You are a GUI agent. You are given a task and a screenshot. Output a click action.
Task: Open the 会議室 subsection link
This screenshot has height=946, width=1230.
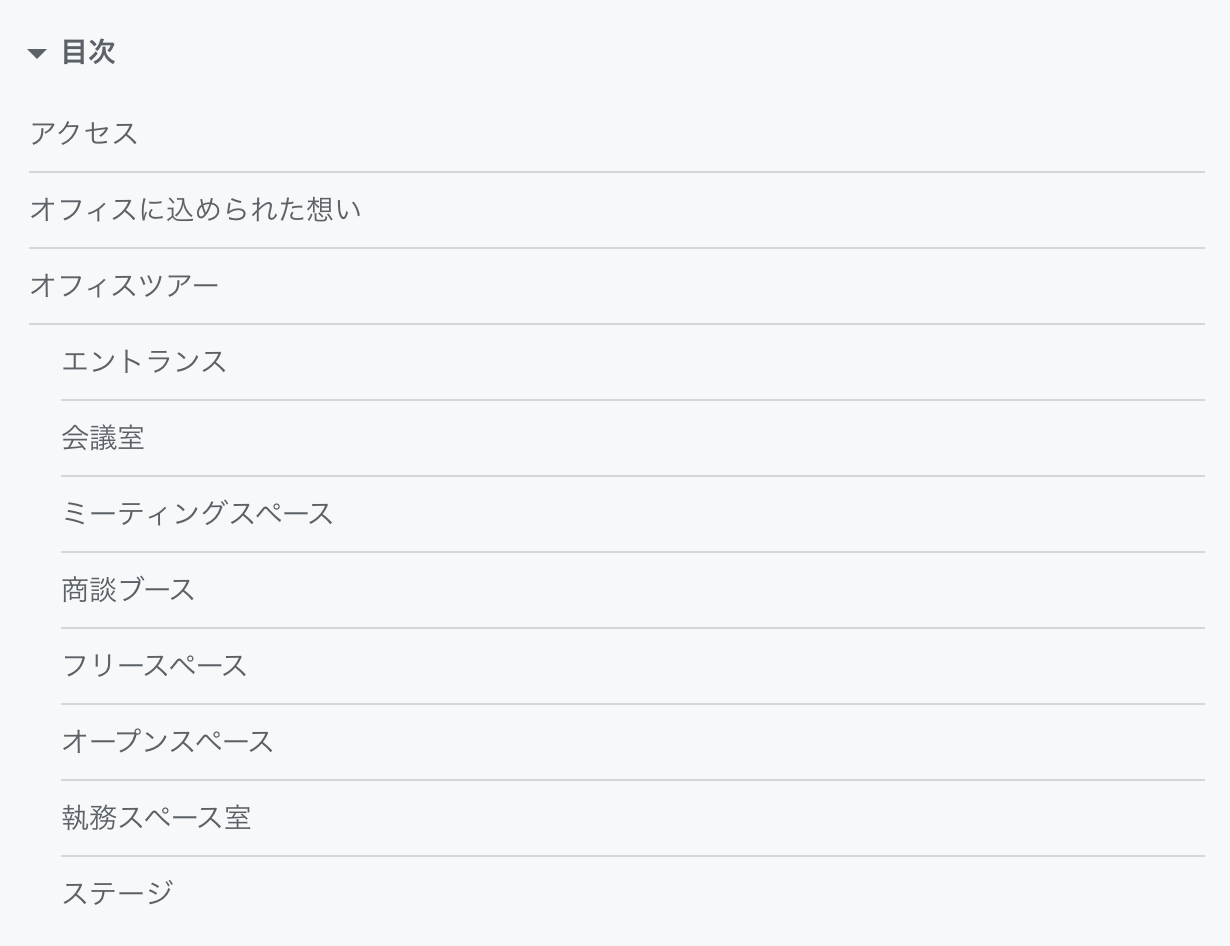[103, 437]
